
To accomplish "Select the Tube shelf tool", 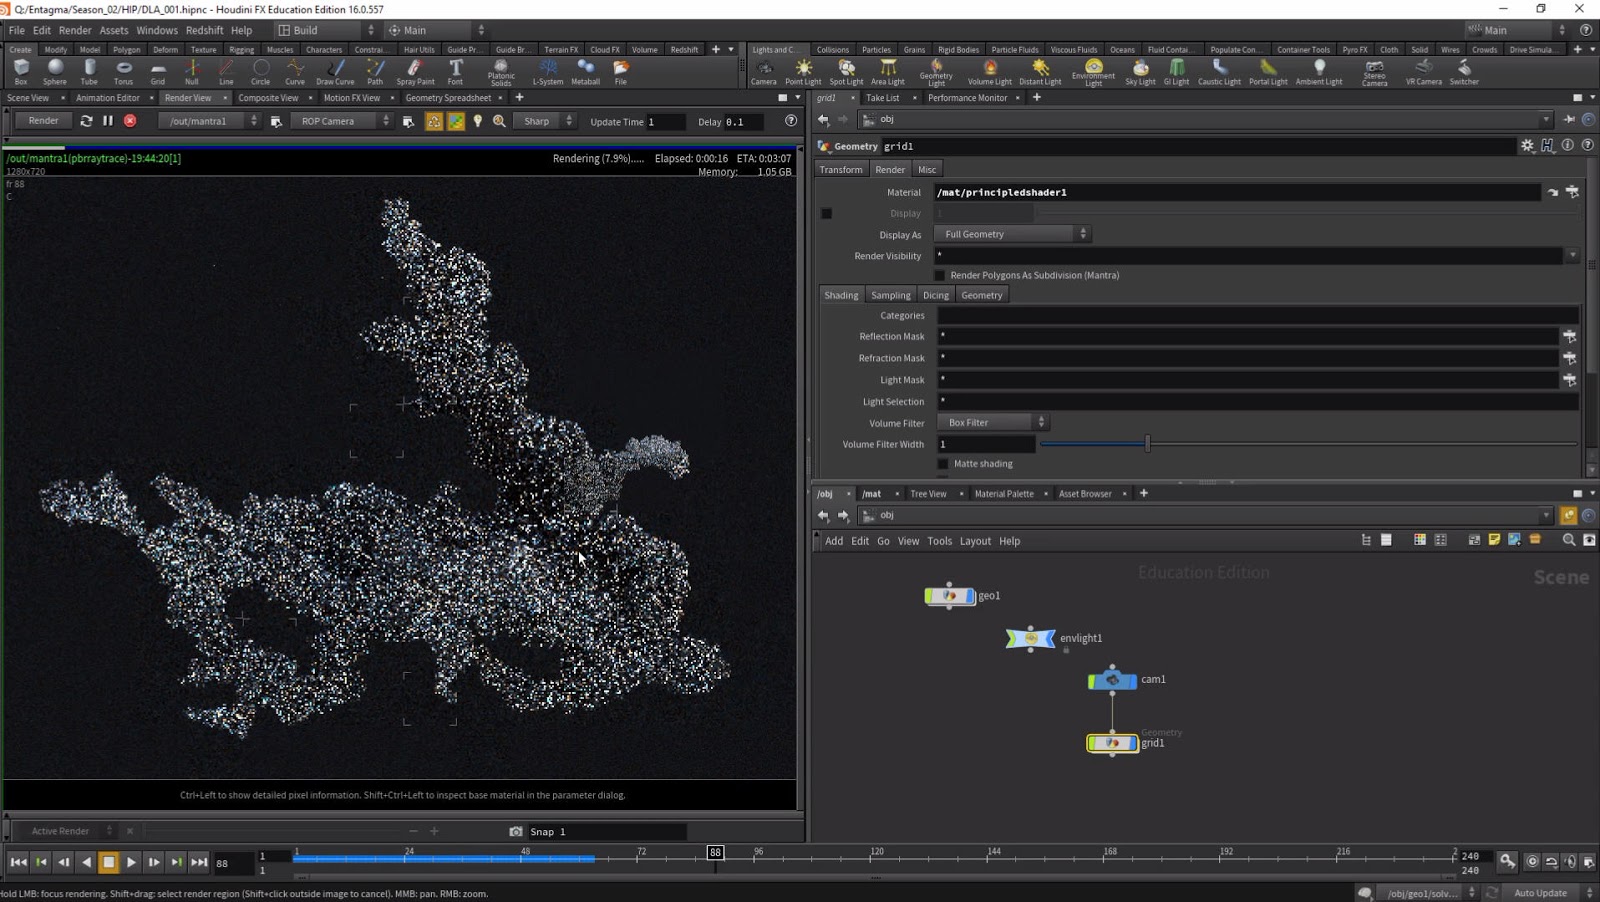I will (89, 72).
